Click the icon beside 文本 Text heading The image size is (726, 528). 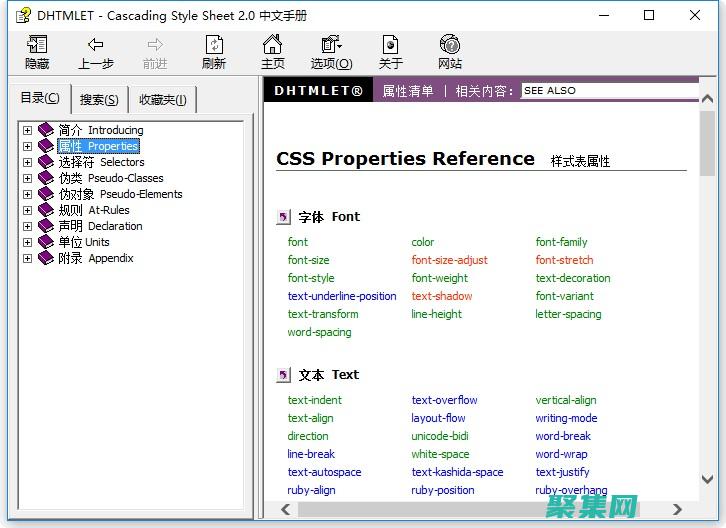(283, 375)
